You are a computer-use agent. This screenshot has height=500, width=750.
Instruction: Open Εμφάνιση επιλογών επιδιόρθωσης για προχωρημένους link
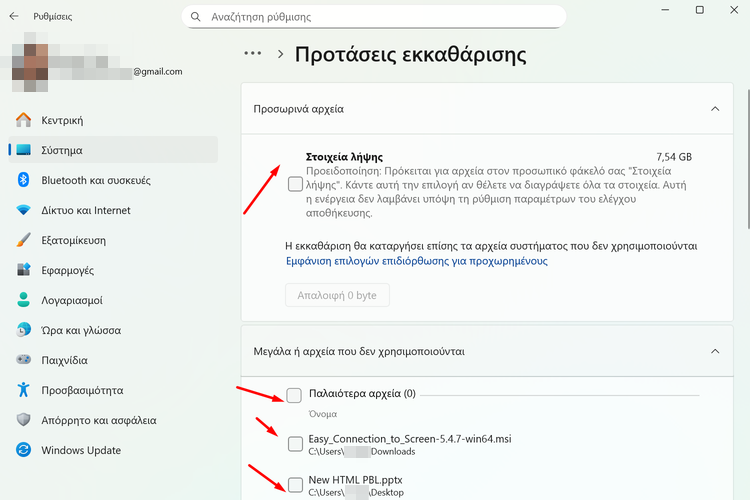pyautogui.click(x=416, y=262)
